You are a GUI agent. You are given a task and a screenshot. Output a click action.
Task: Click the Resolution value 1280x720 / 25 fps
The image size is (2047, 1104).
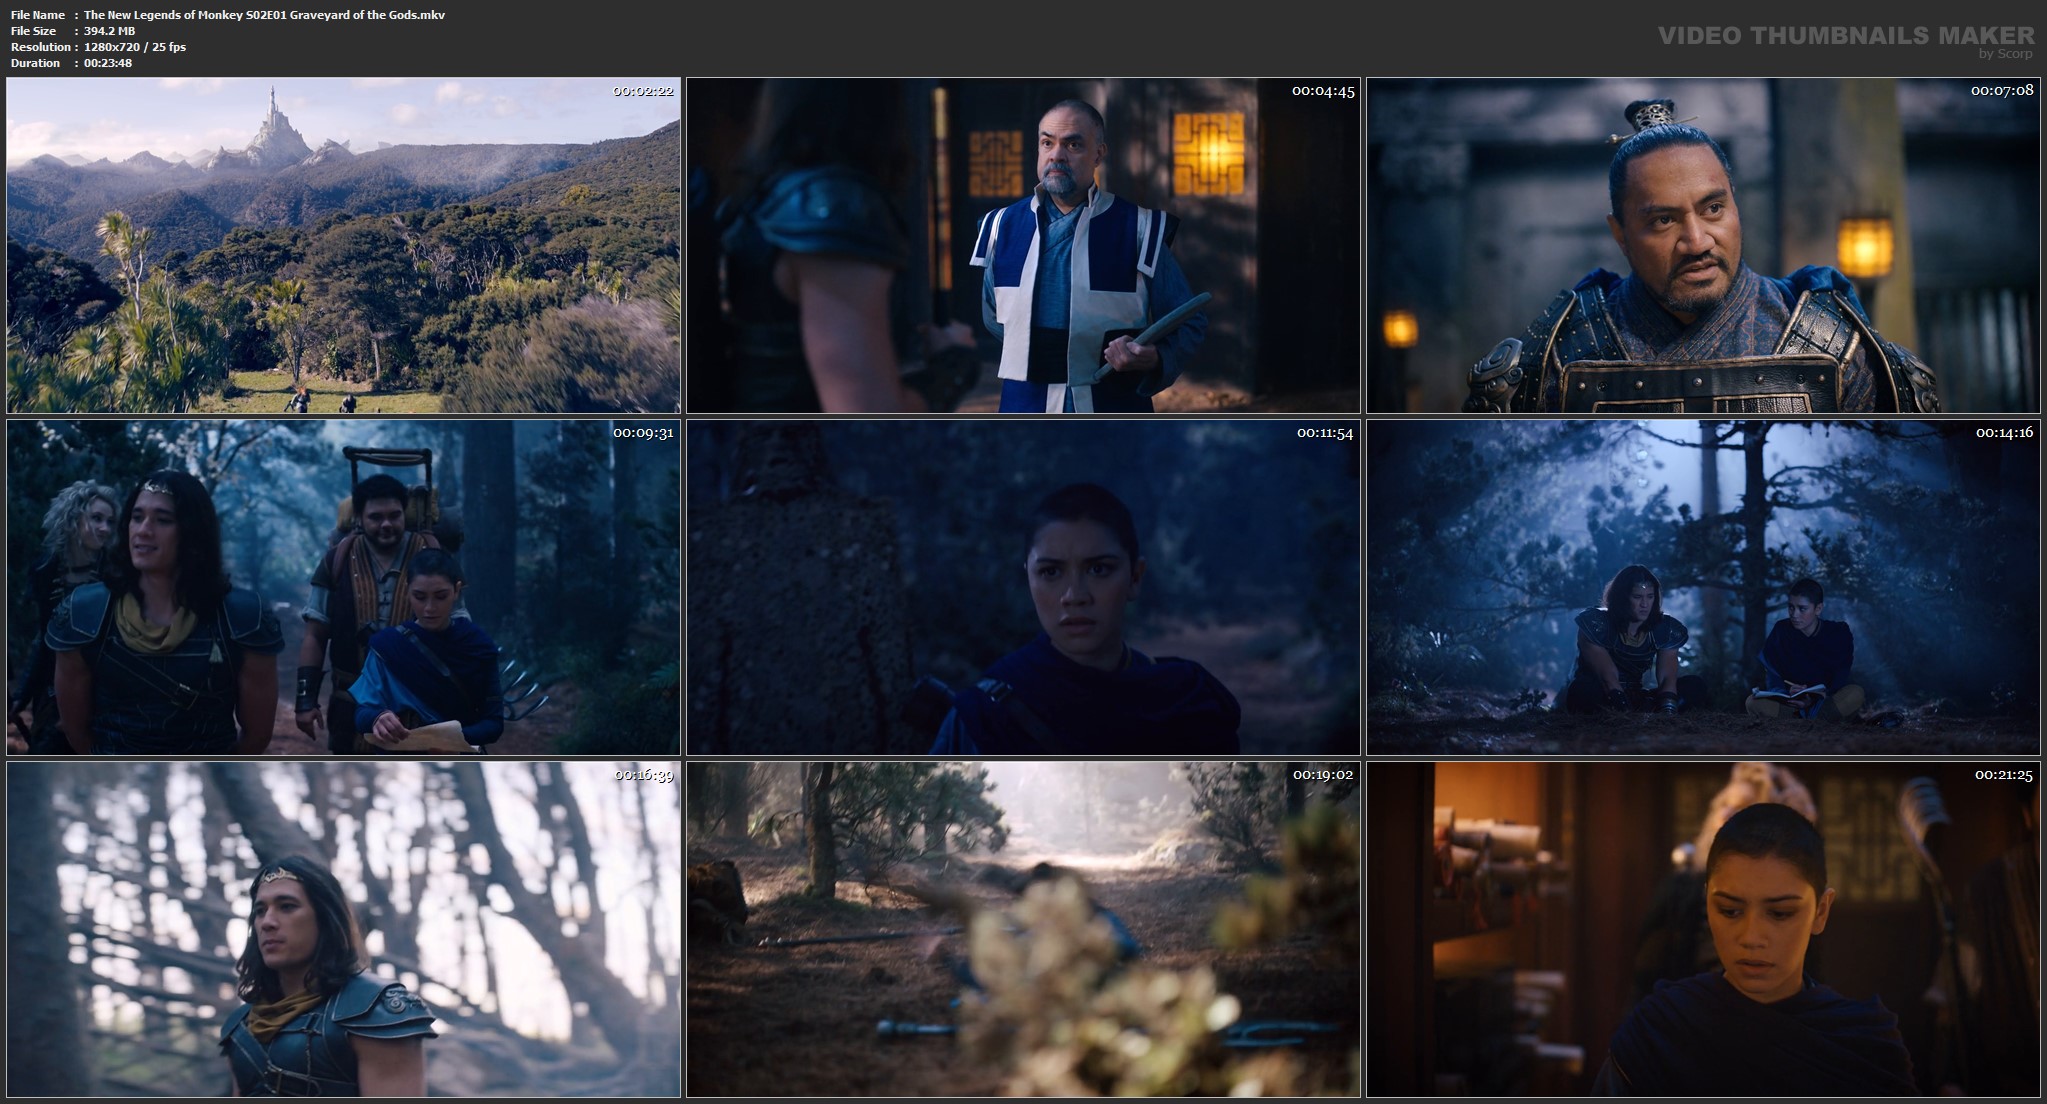point(135,47)
